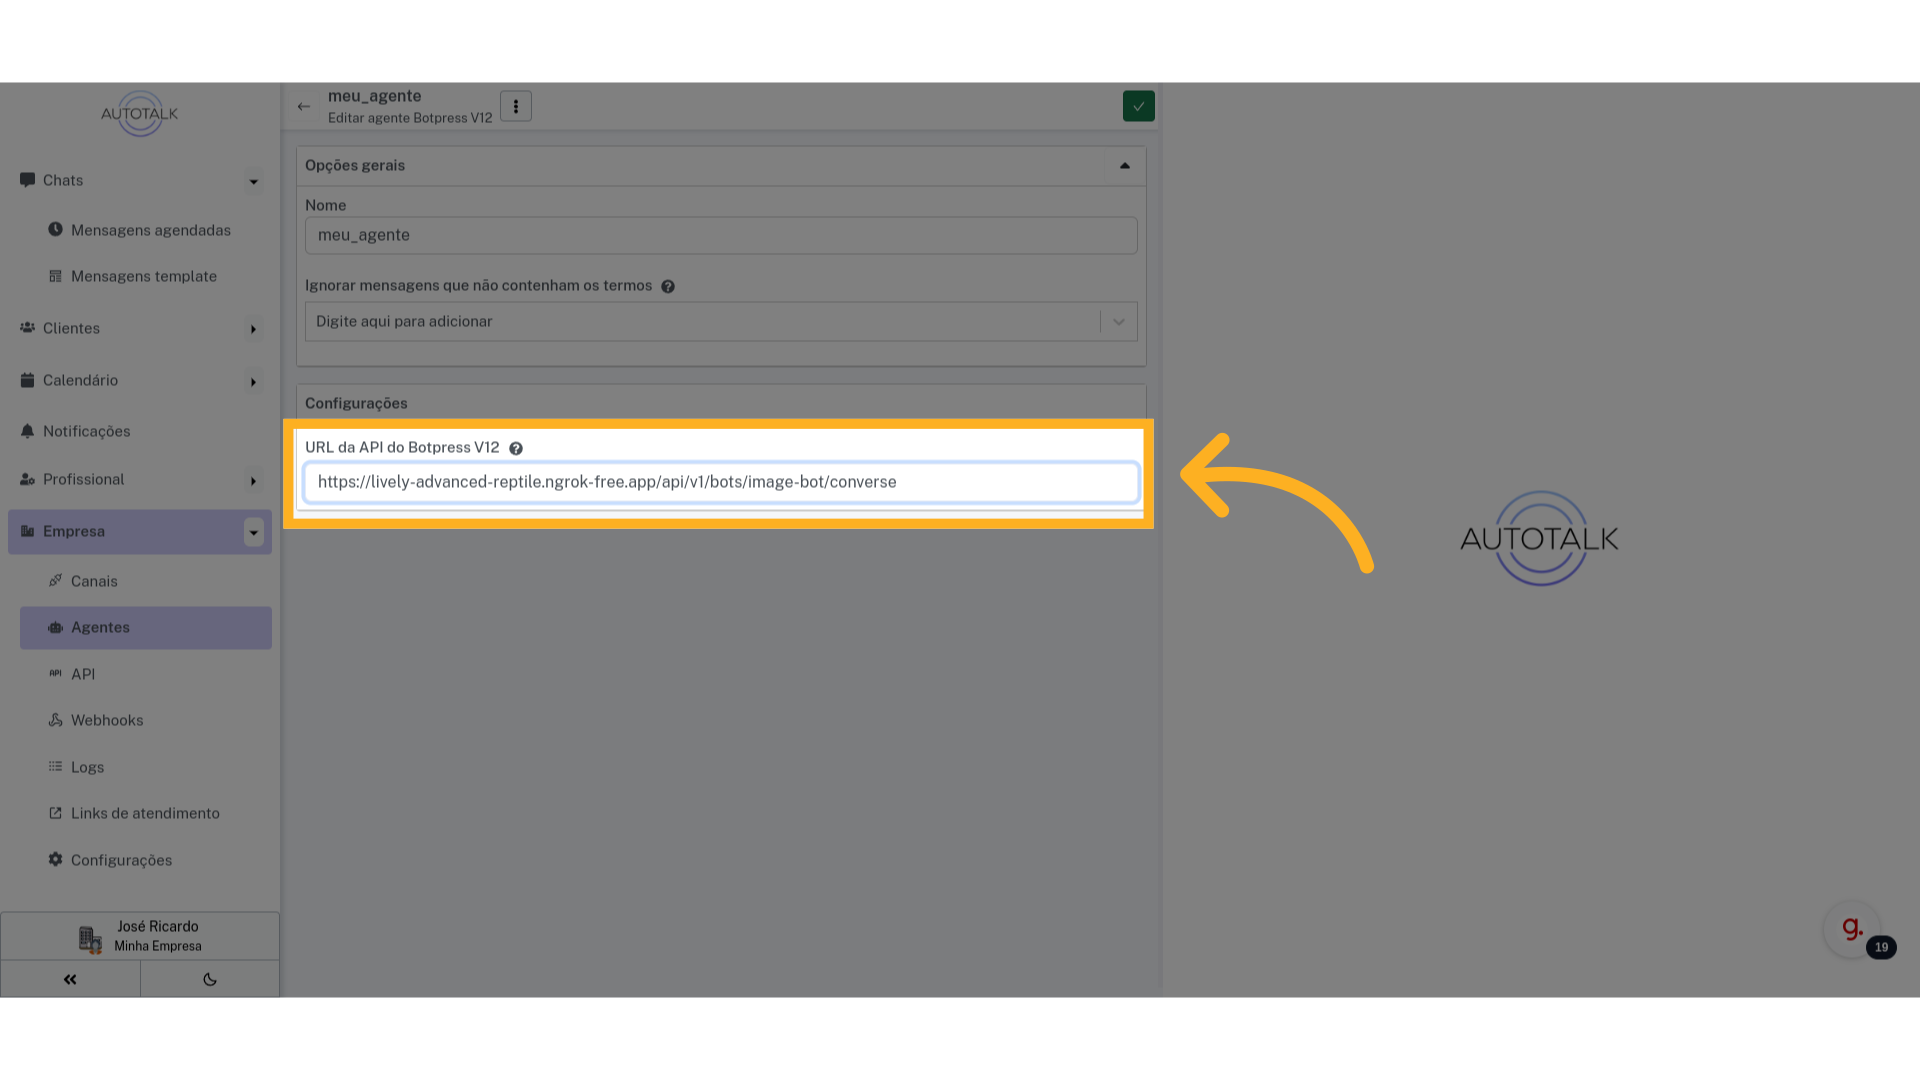The image size is (1920, 1080).
Task: Open Logs under Empresa
Action: coord(87,767)
